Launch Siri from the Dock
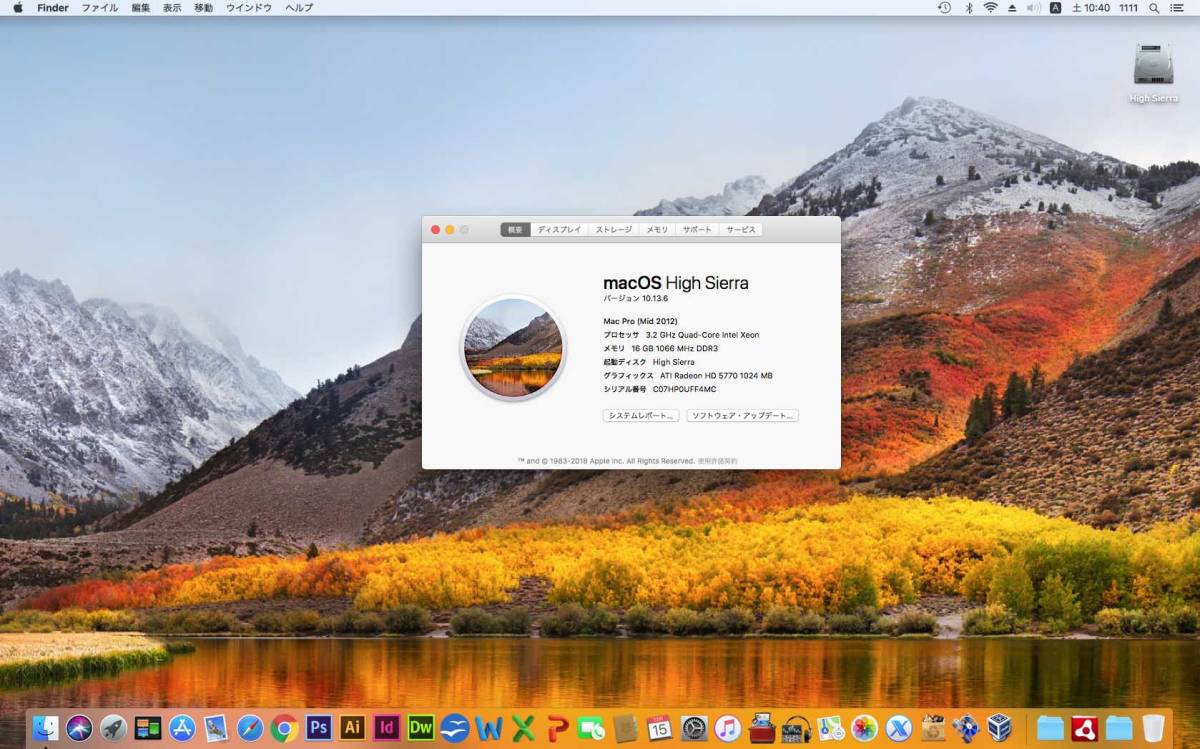Screen dimensions: 1200x749 [x=79, y=728]
